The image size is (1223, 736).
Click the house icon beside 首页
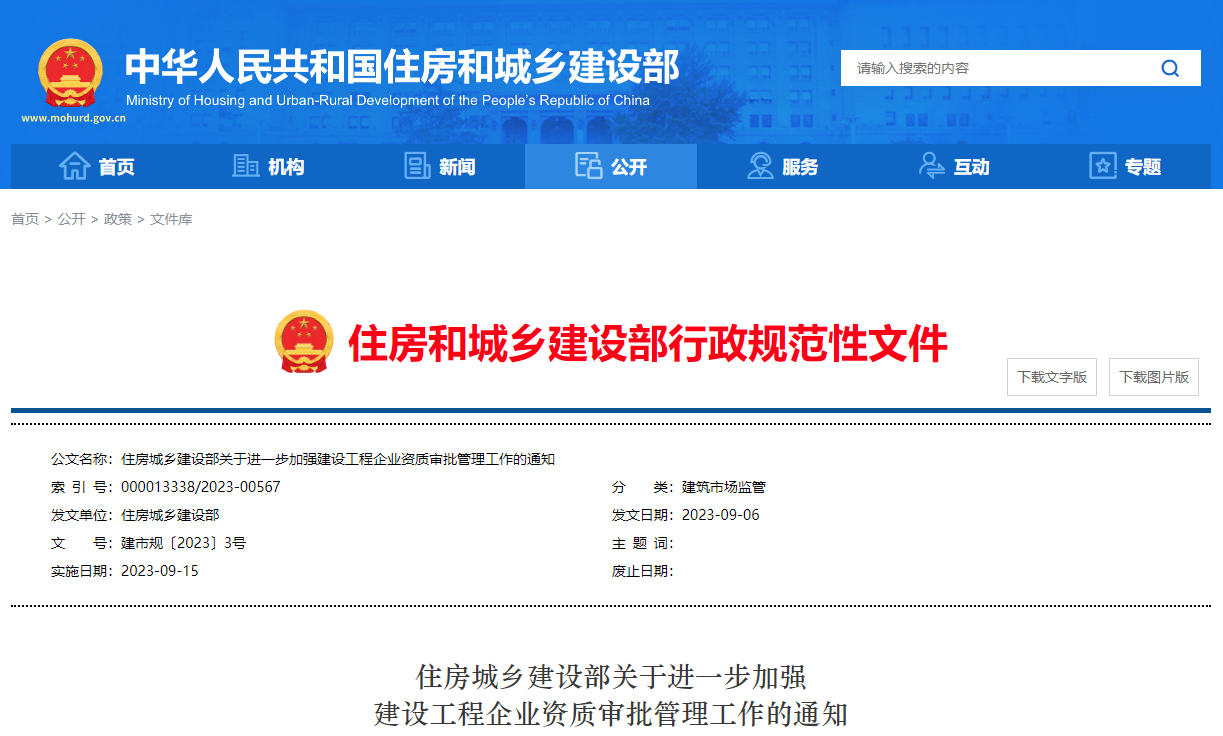point(75,166)
